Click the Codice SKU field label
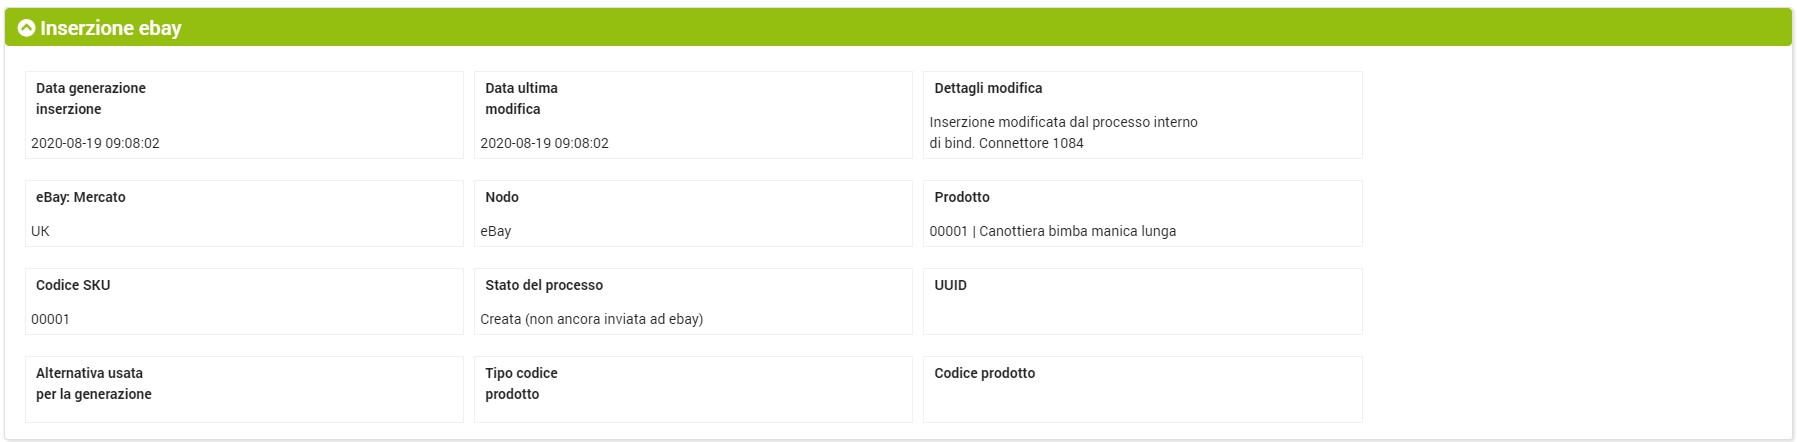The height and width of the screenshot is (442, 1797). (x=73, y=285)
